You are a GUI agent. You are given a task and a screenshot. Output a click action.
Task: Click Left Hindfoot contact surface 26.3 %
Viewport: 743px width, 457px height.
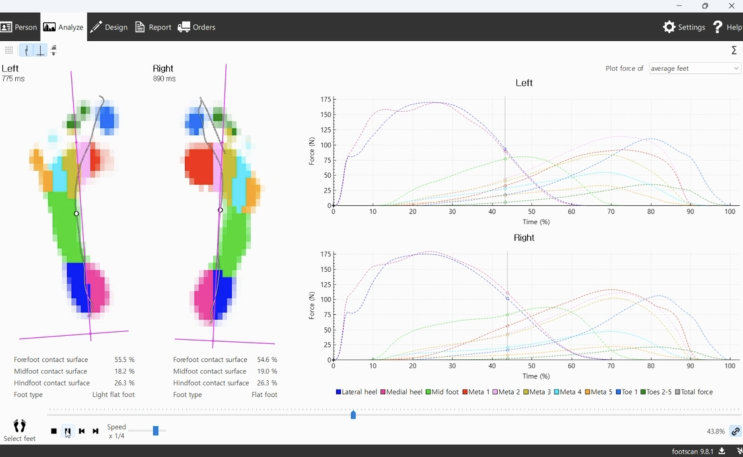pyautogui.click(x=74, y=383)
